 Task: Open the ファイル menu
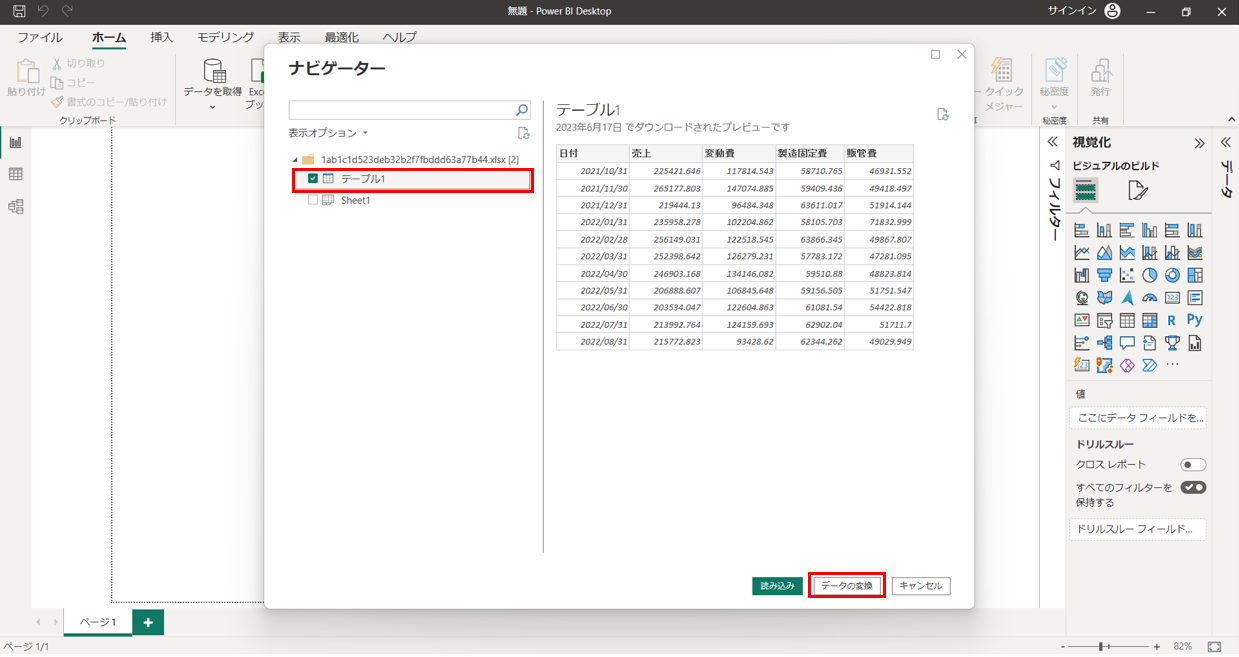click(40, 37)
